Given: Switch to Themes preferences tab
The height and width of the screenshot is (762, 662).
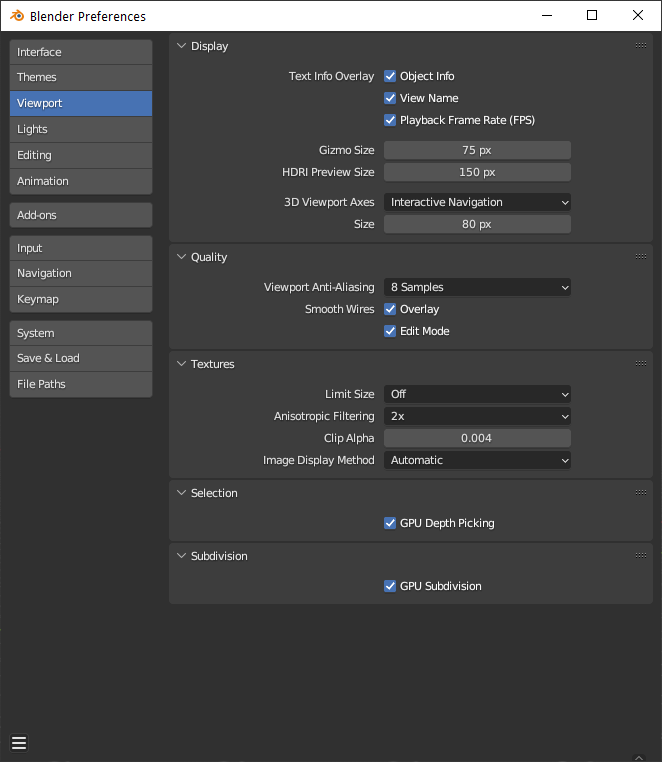Looking at the screenshot, I should tap(81, 77).
